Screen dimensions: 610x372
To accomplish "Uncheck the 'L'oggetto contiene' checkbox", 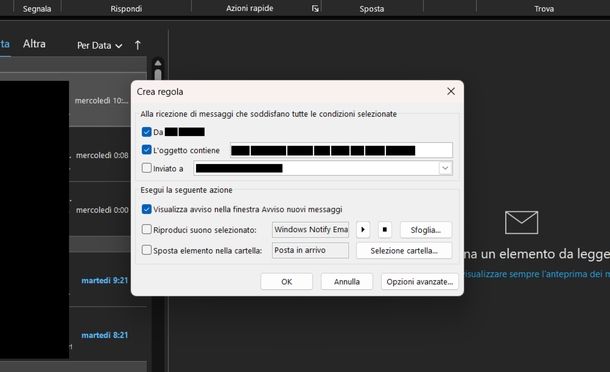I will (146, 150).
